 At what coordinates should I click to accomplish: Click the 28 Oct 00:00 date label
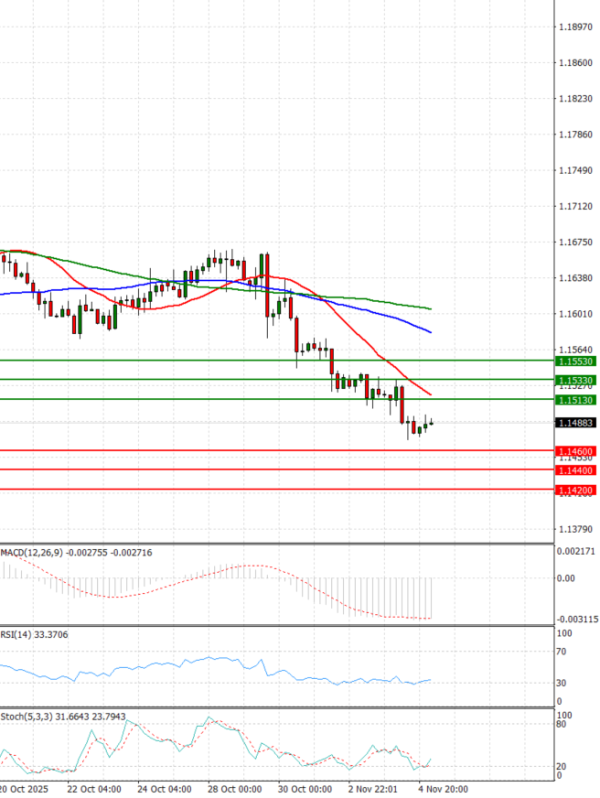pos(232,788)
